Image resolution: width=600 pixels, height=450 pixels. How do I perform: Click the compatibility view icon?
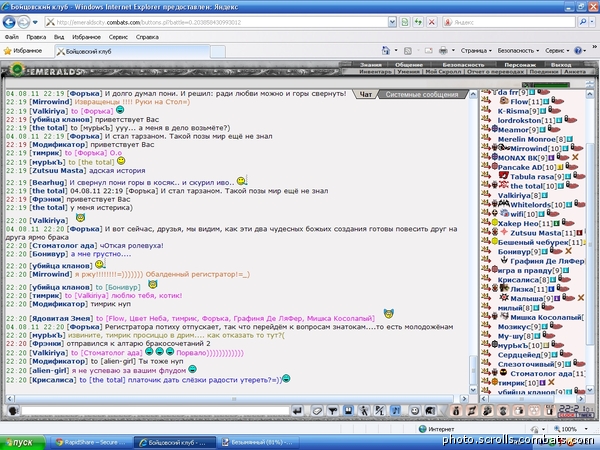[x=405, y=22]
